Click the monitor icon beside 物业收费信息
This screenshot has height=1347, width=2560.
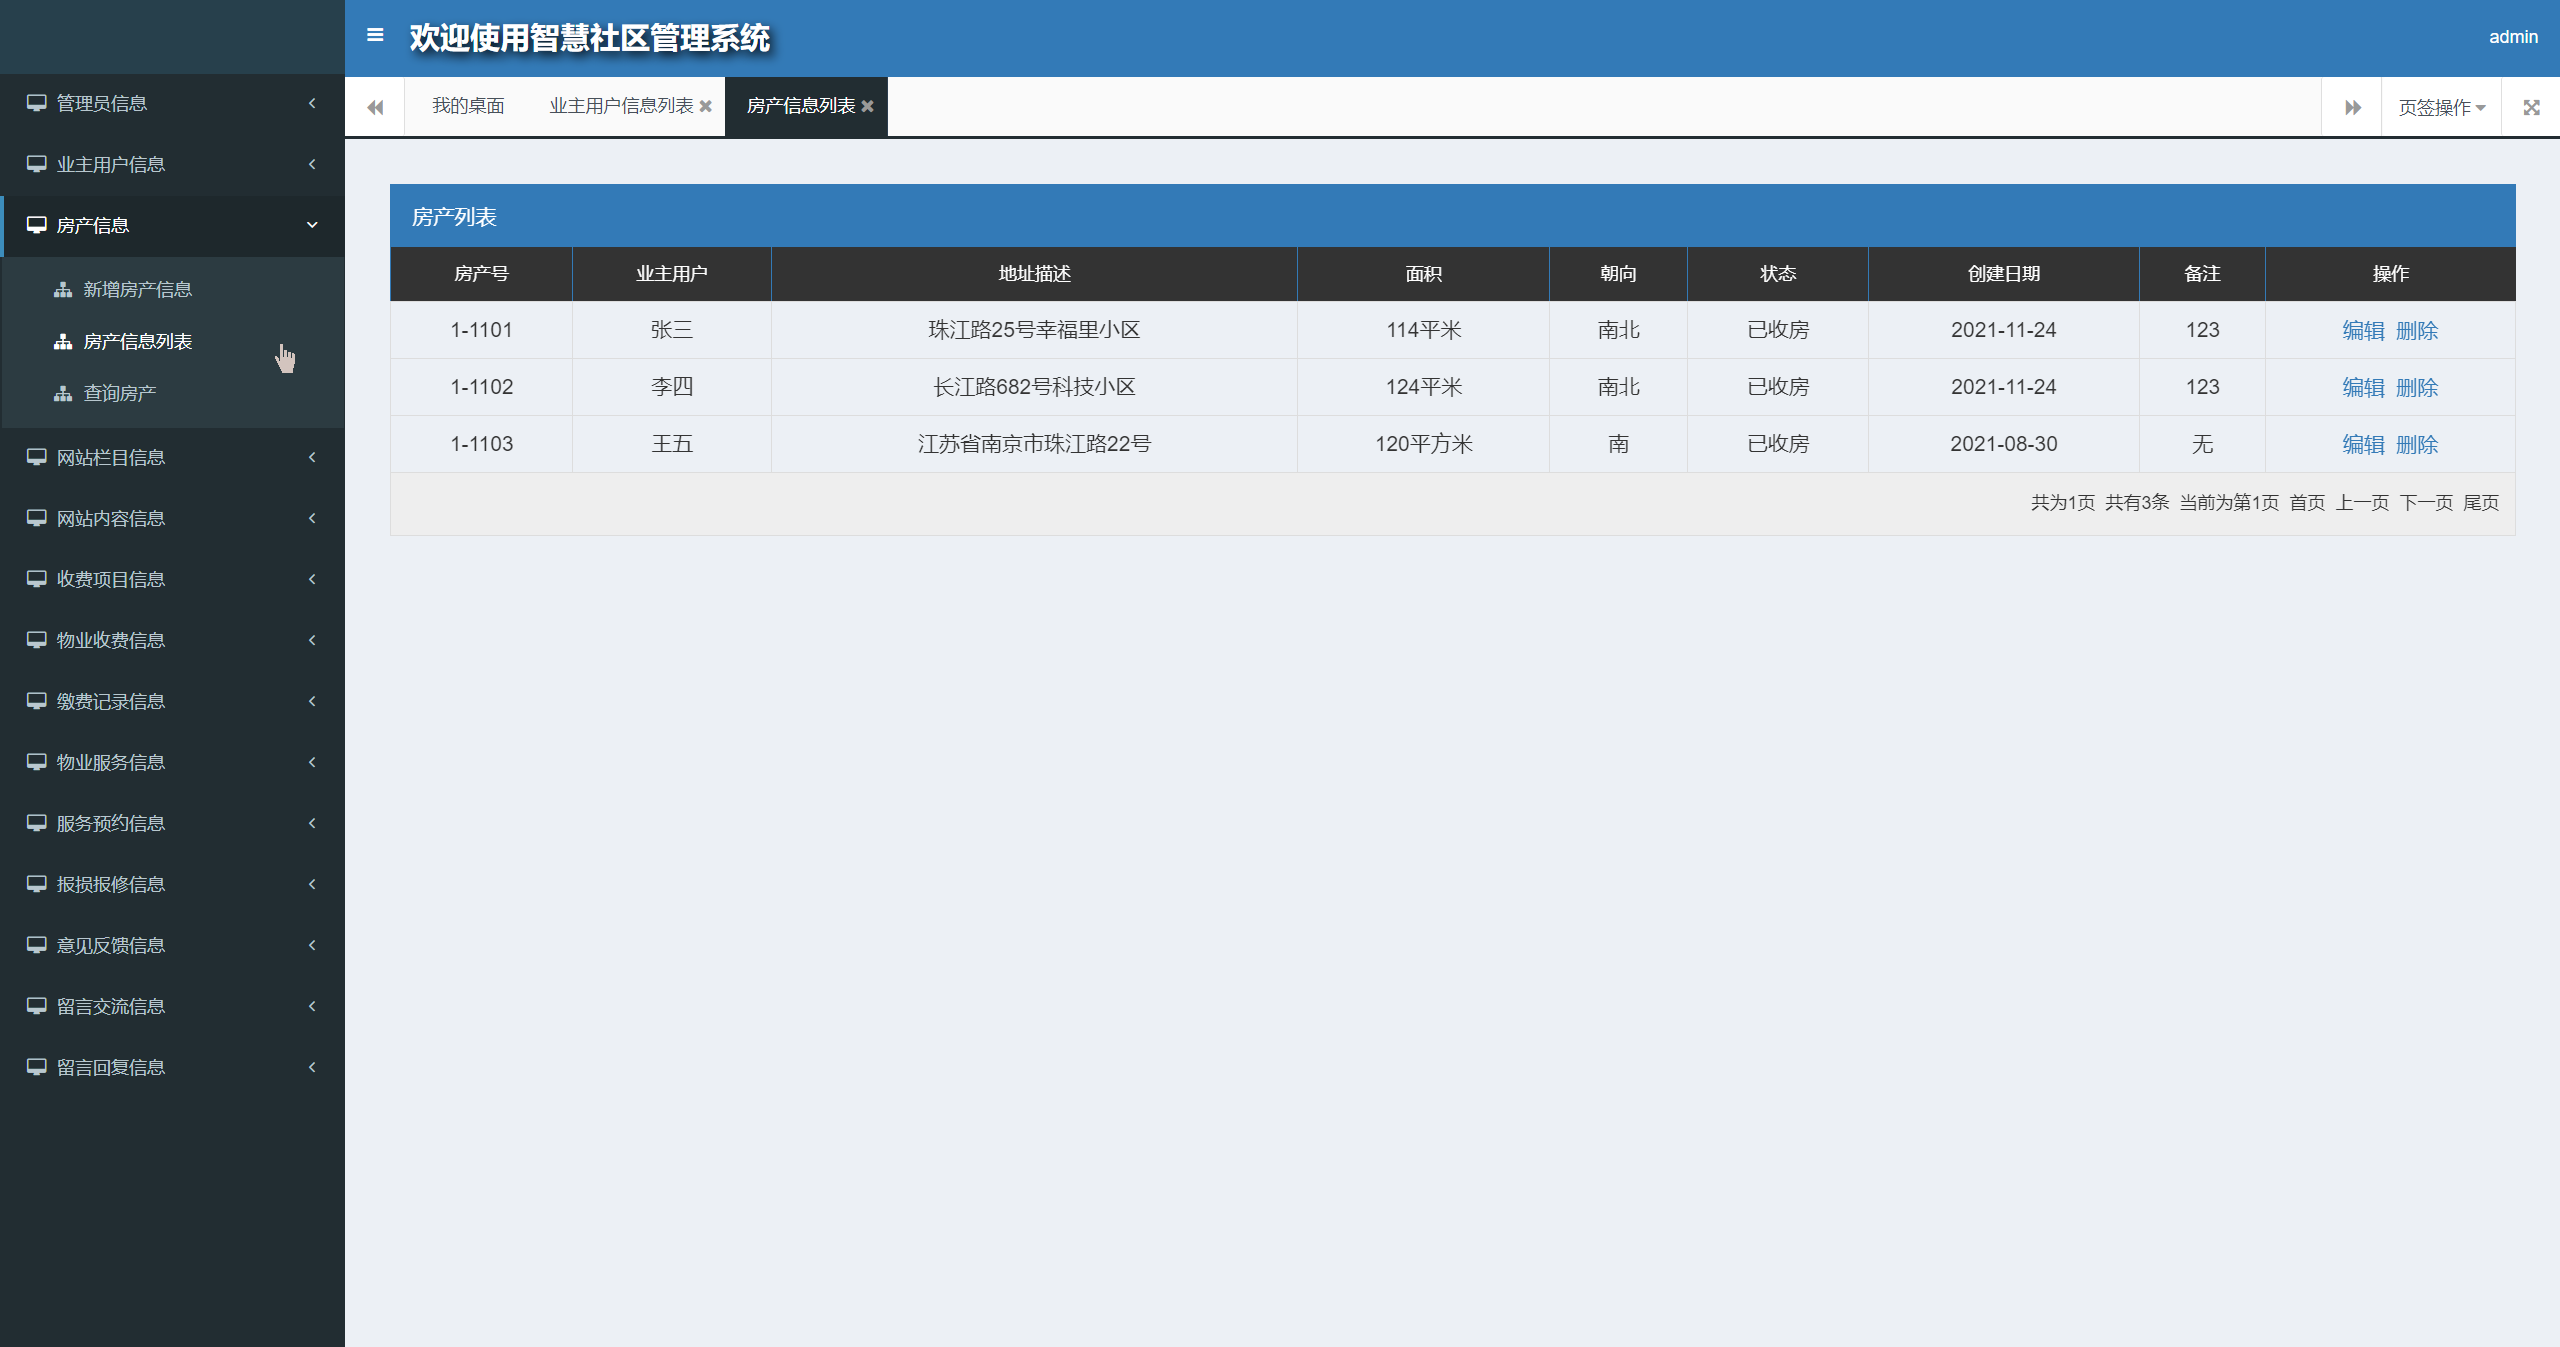click(x=37, y=640)
